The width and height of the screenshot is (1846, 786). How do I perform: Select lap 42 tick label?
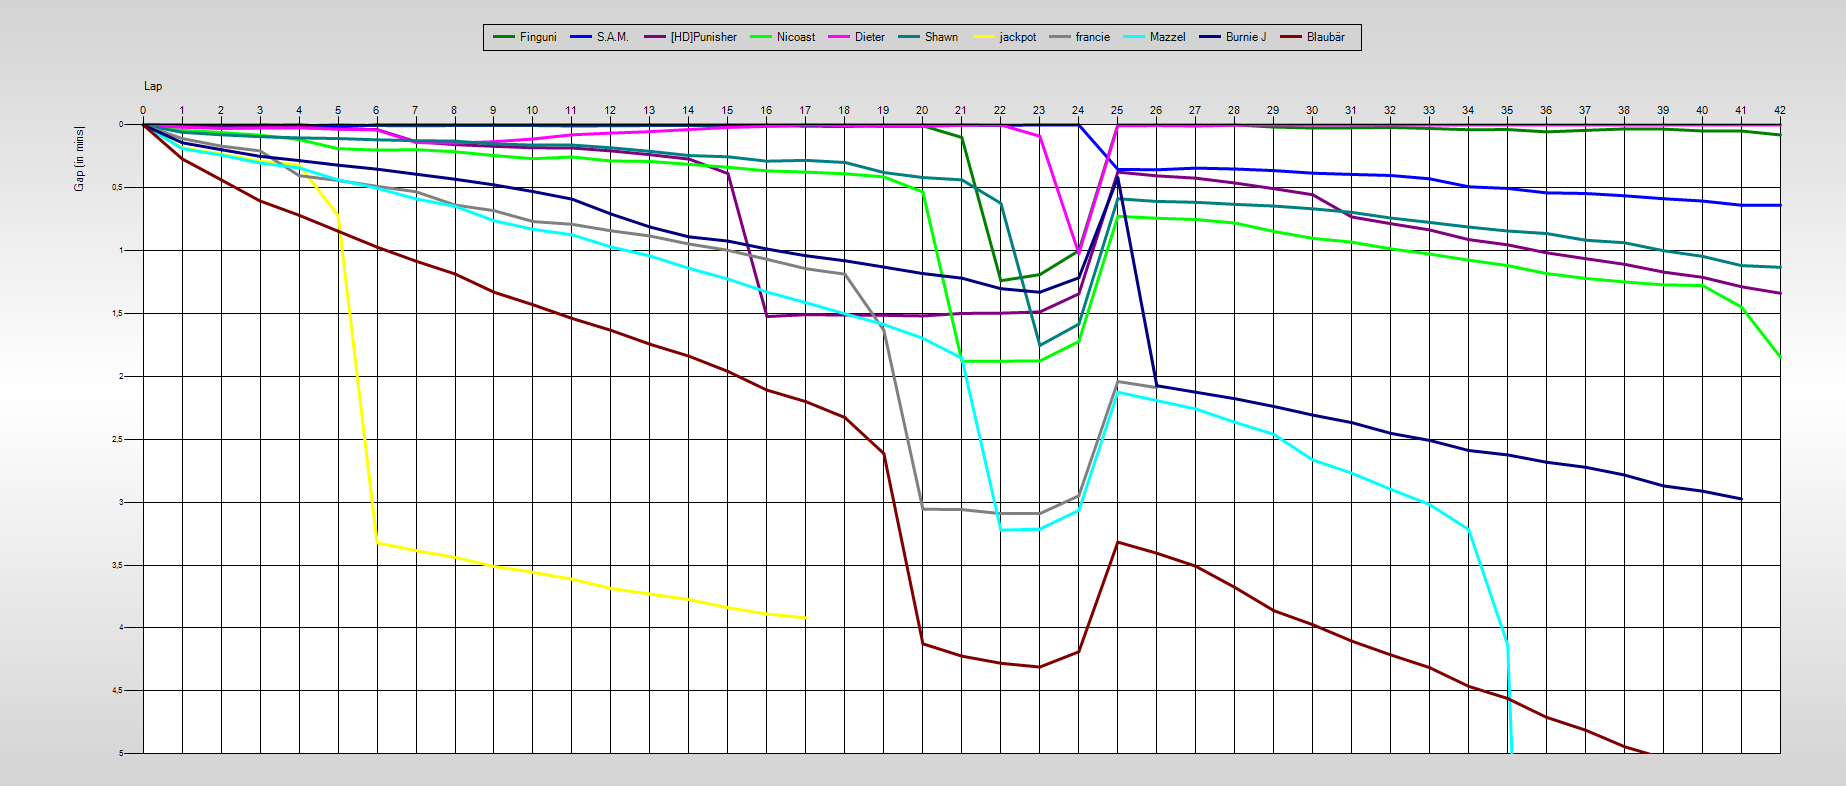coord(1779,110)
